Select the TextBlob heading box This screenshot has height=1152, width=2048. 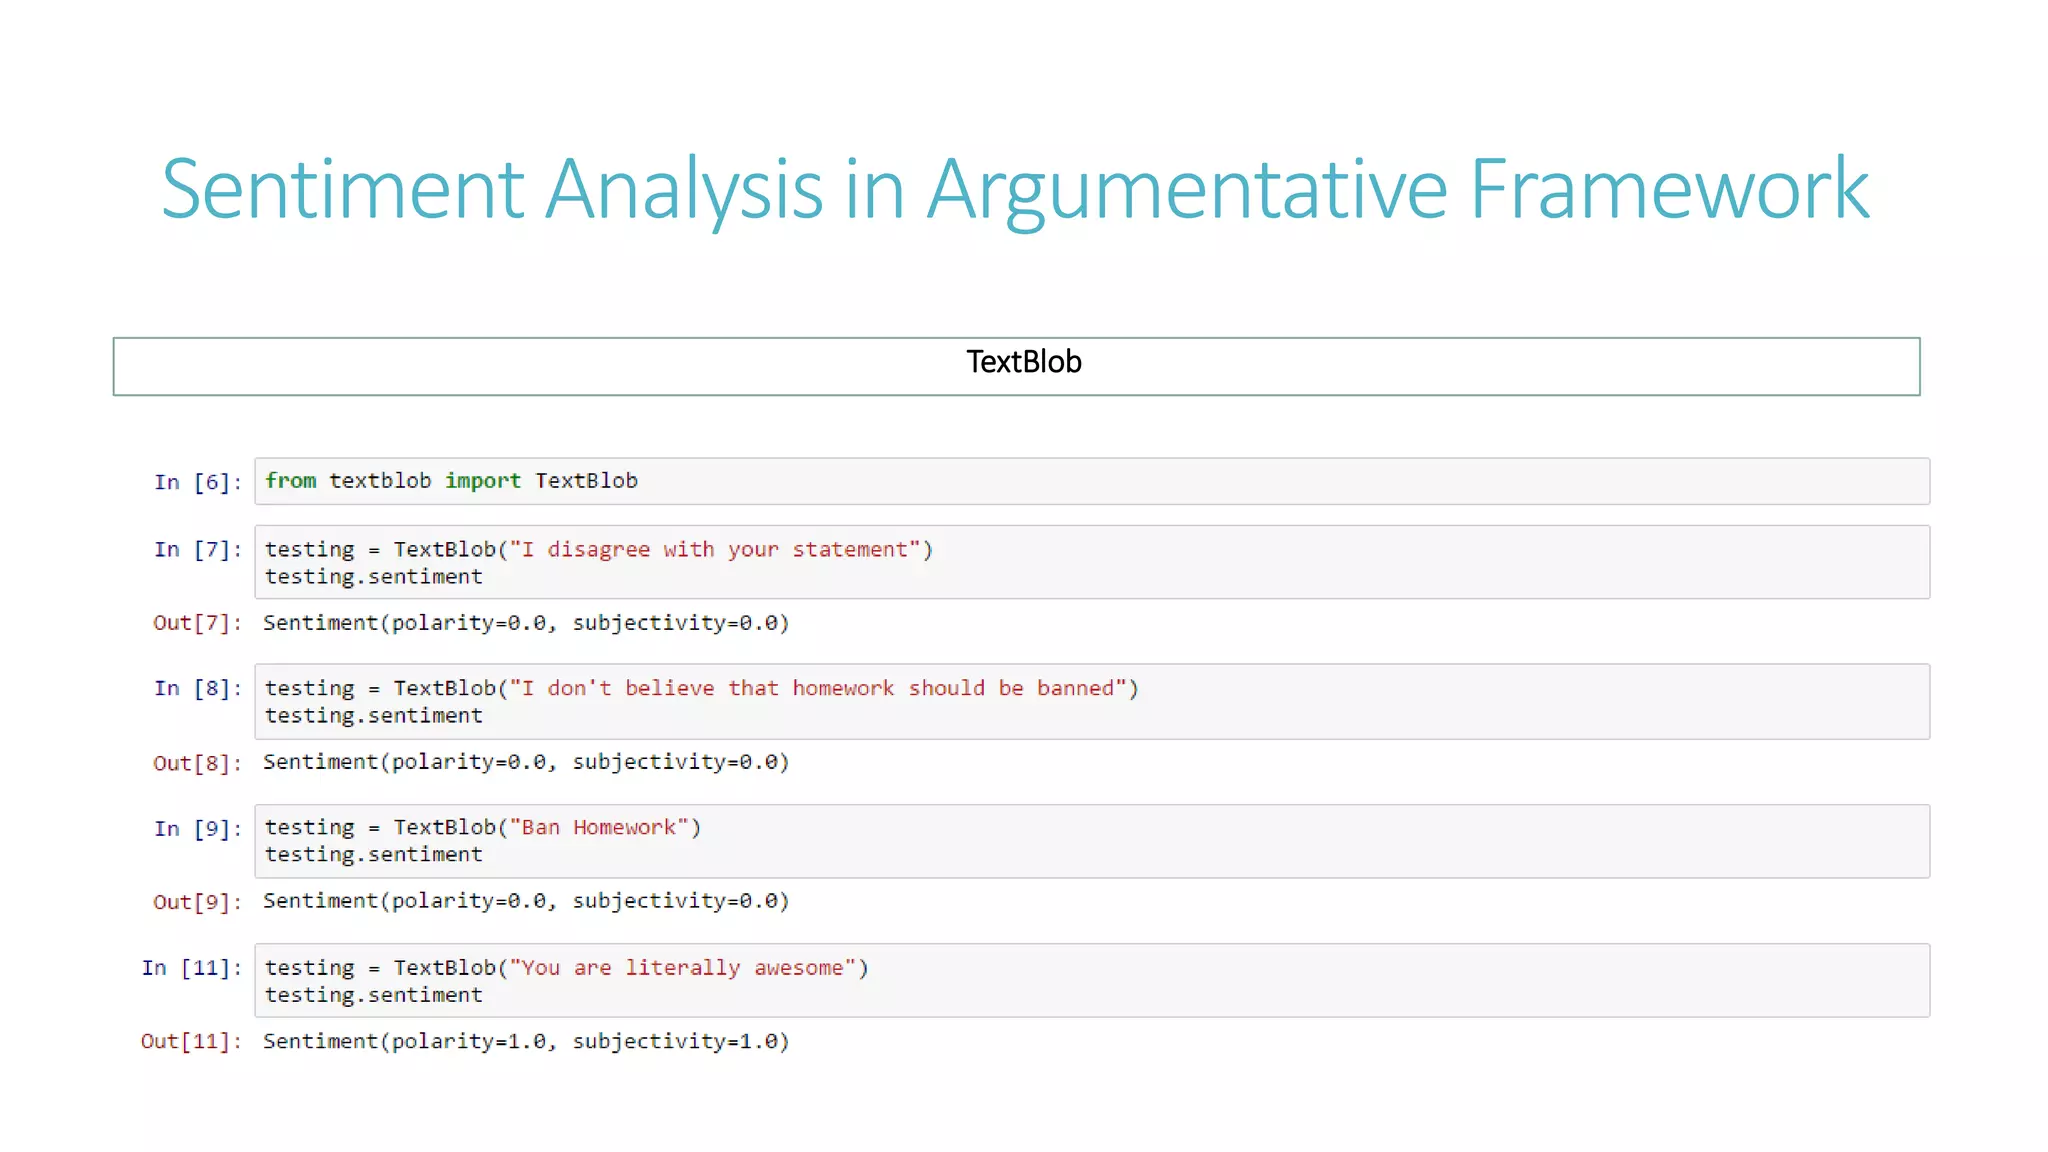point(1016,366)
